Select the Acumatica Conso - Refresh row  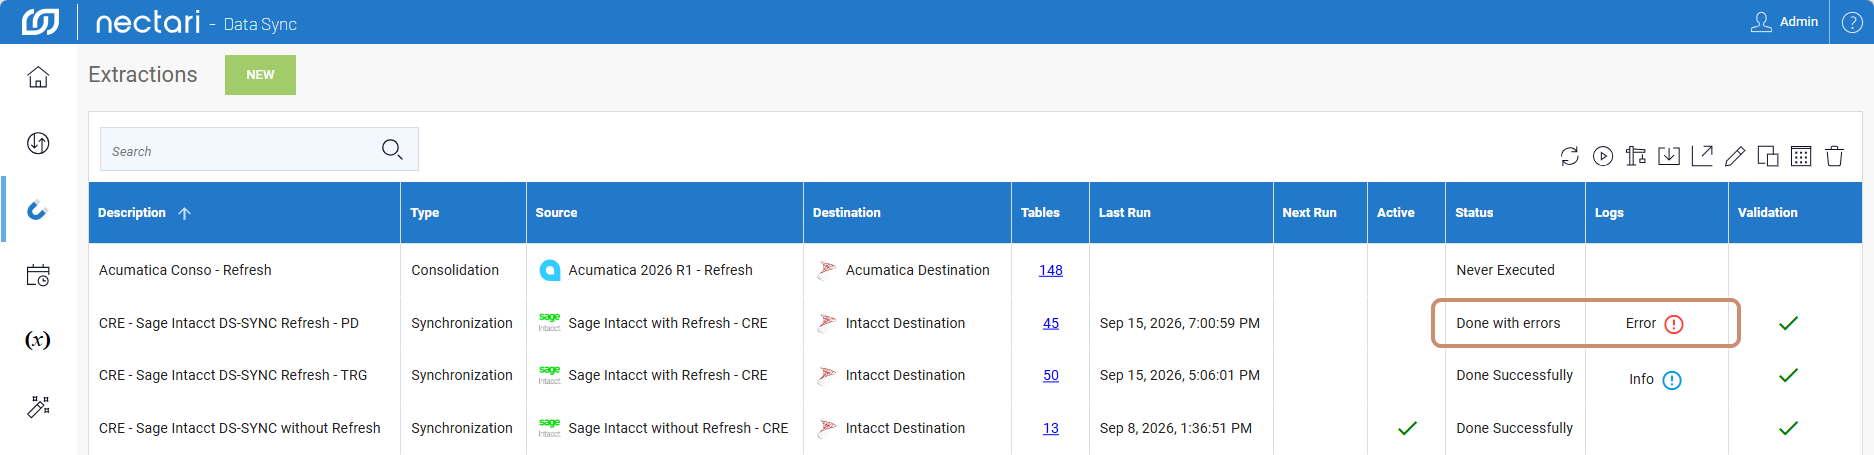[185, 270]
